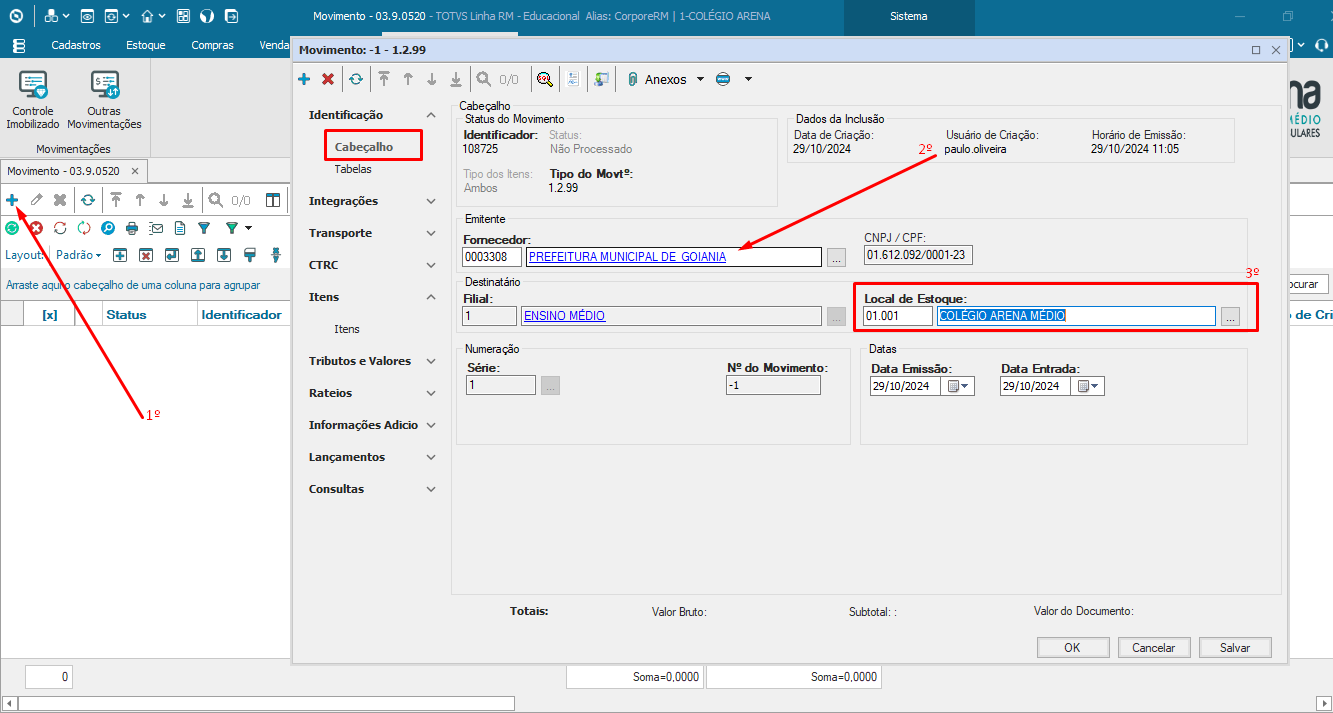Viewport: 1333px width, 713px height.
Task: Open the Padrão layout dropdown
Action: click(x=79, y=255)
